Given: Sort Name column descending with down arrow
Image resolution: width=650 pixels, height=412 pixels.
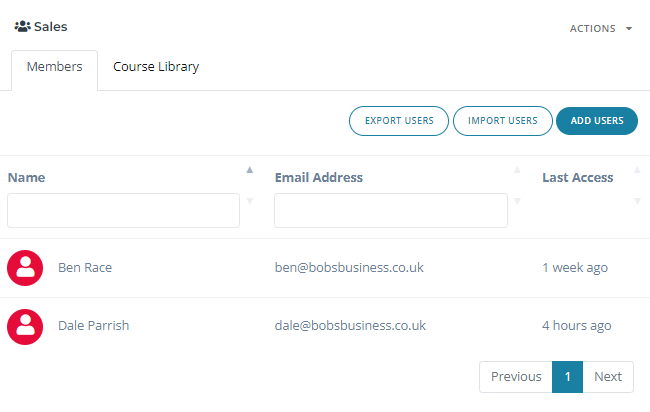Looking at the screenshot, I should coord(250,201).
